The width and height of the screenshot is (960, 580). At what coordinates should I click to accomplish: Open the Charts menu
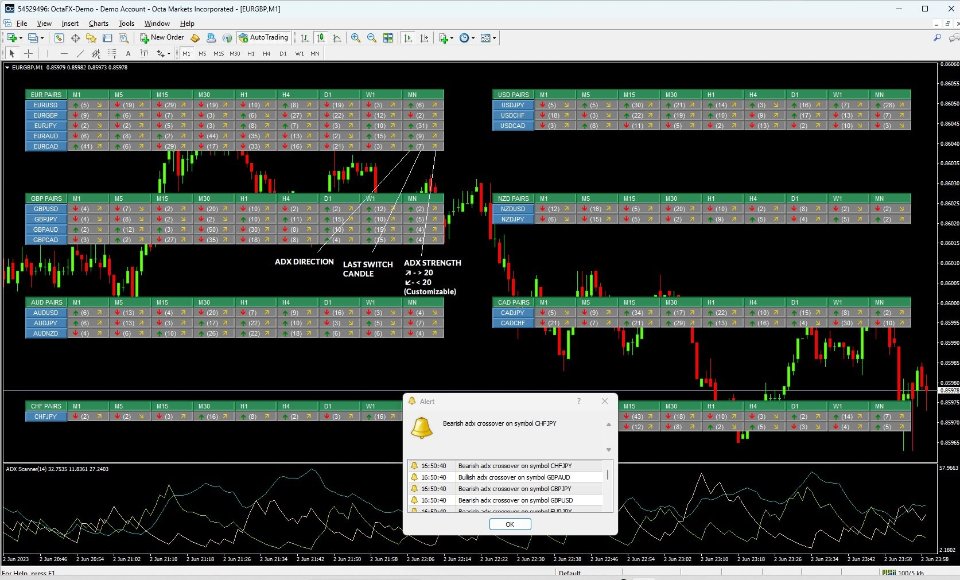tap(99, 23)
